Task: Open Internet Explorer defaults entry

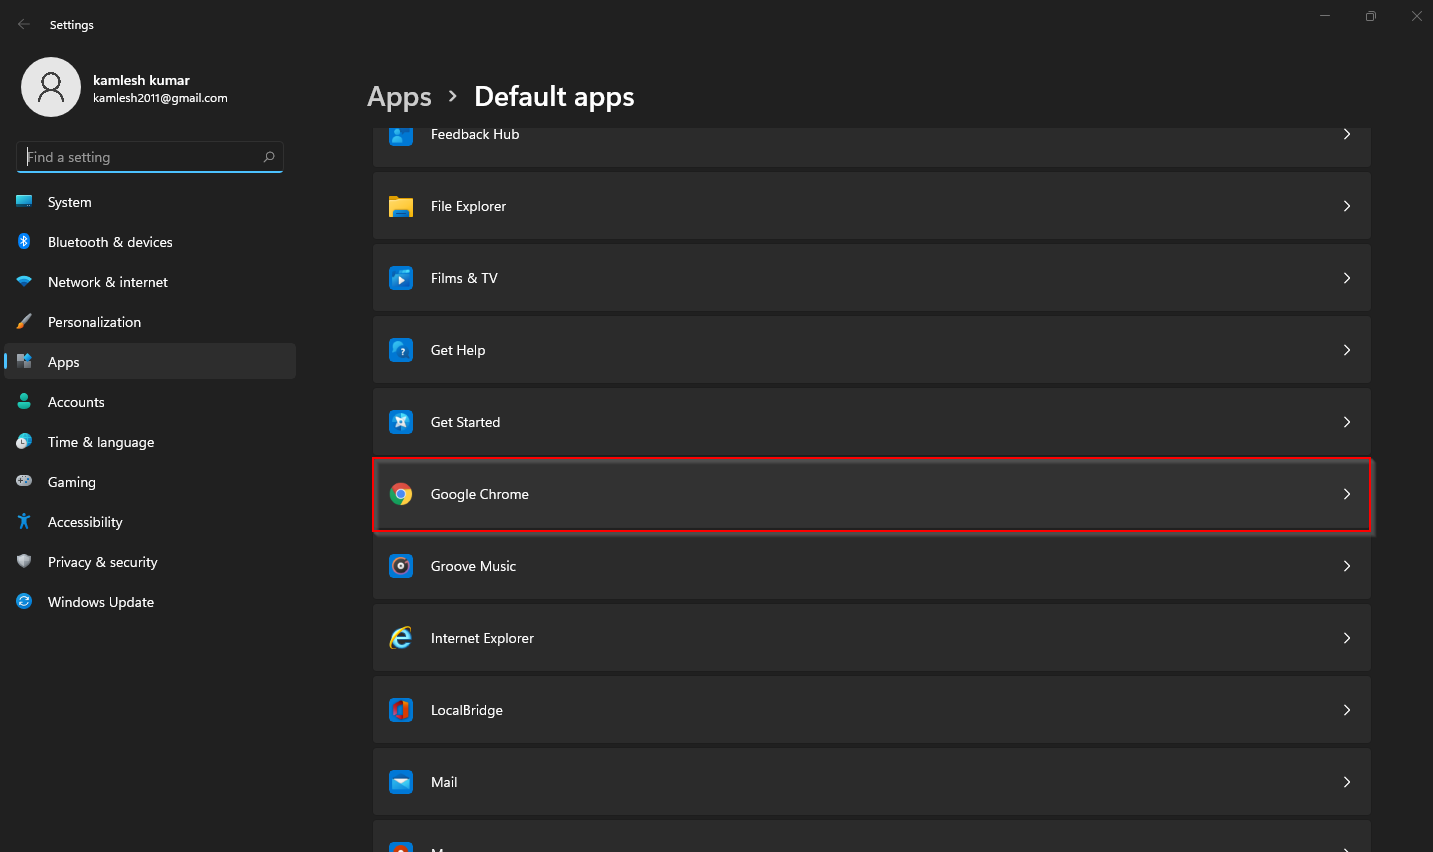Action: point(871,638)
